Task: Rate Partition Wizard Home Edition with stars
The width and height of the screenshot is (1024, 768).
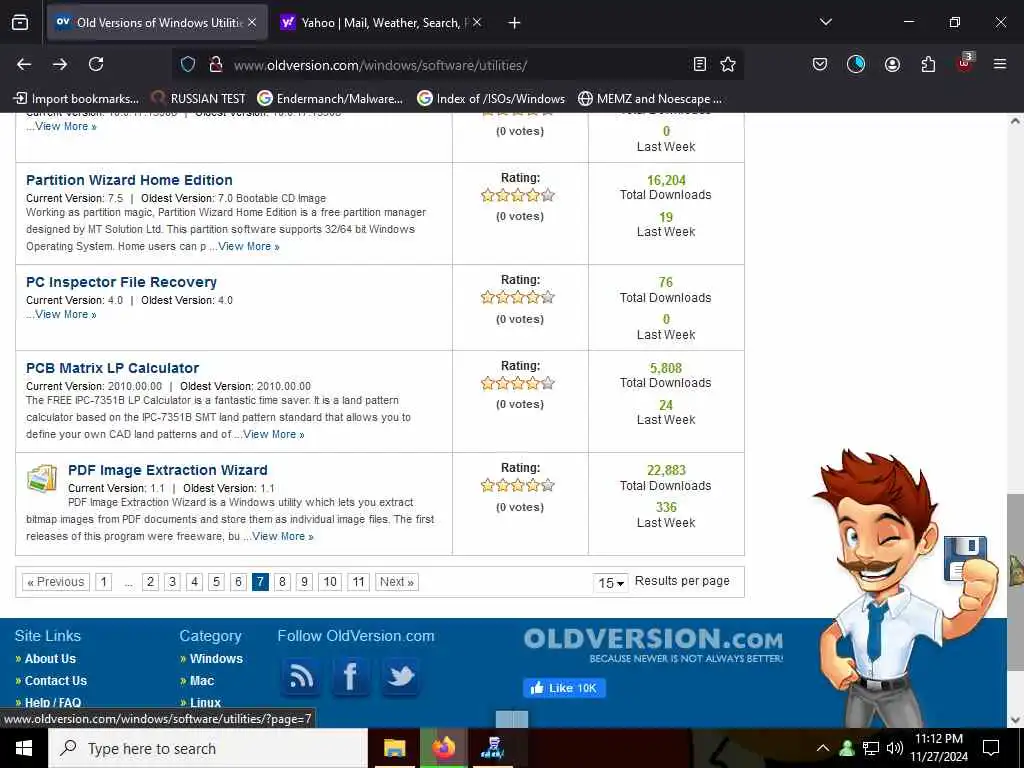Action: (x=518, y=195)
